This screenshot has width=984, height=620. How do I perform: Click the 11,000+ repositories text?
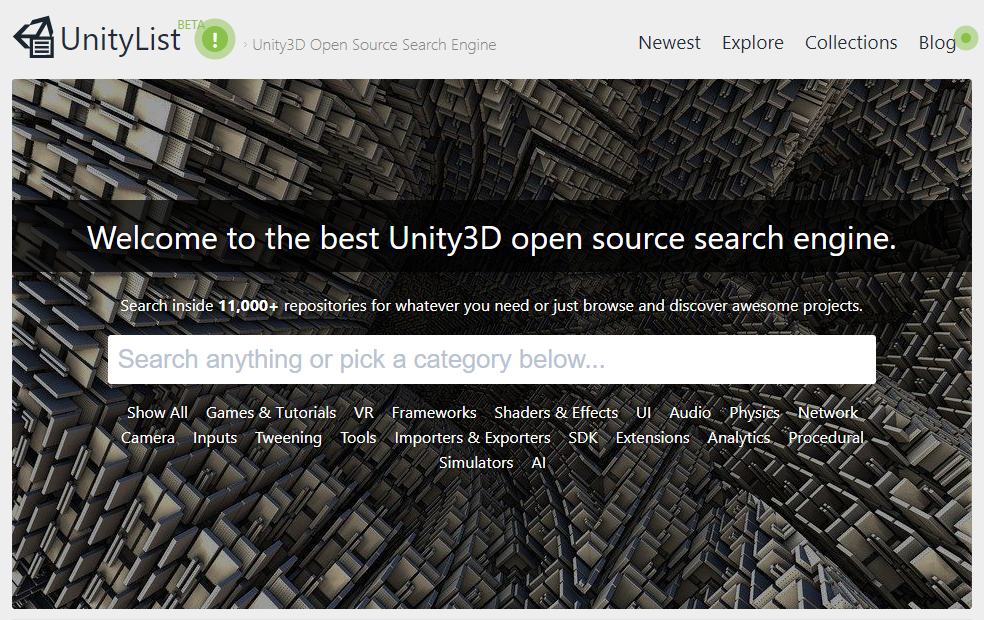pos(292,306)
